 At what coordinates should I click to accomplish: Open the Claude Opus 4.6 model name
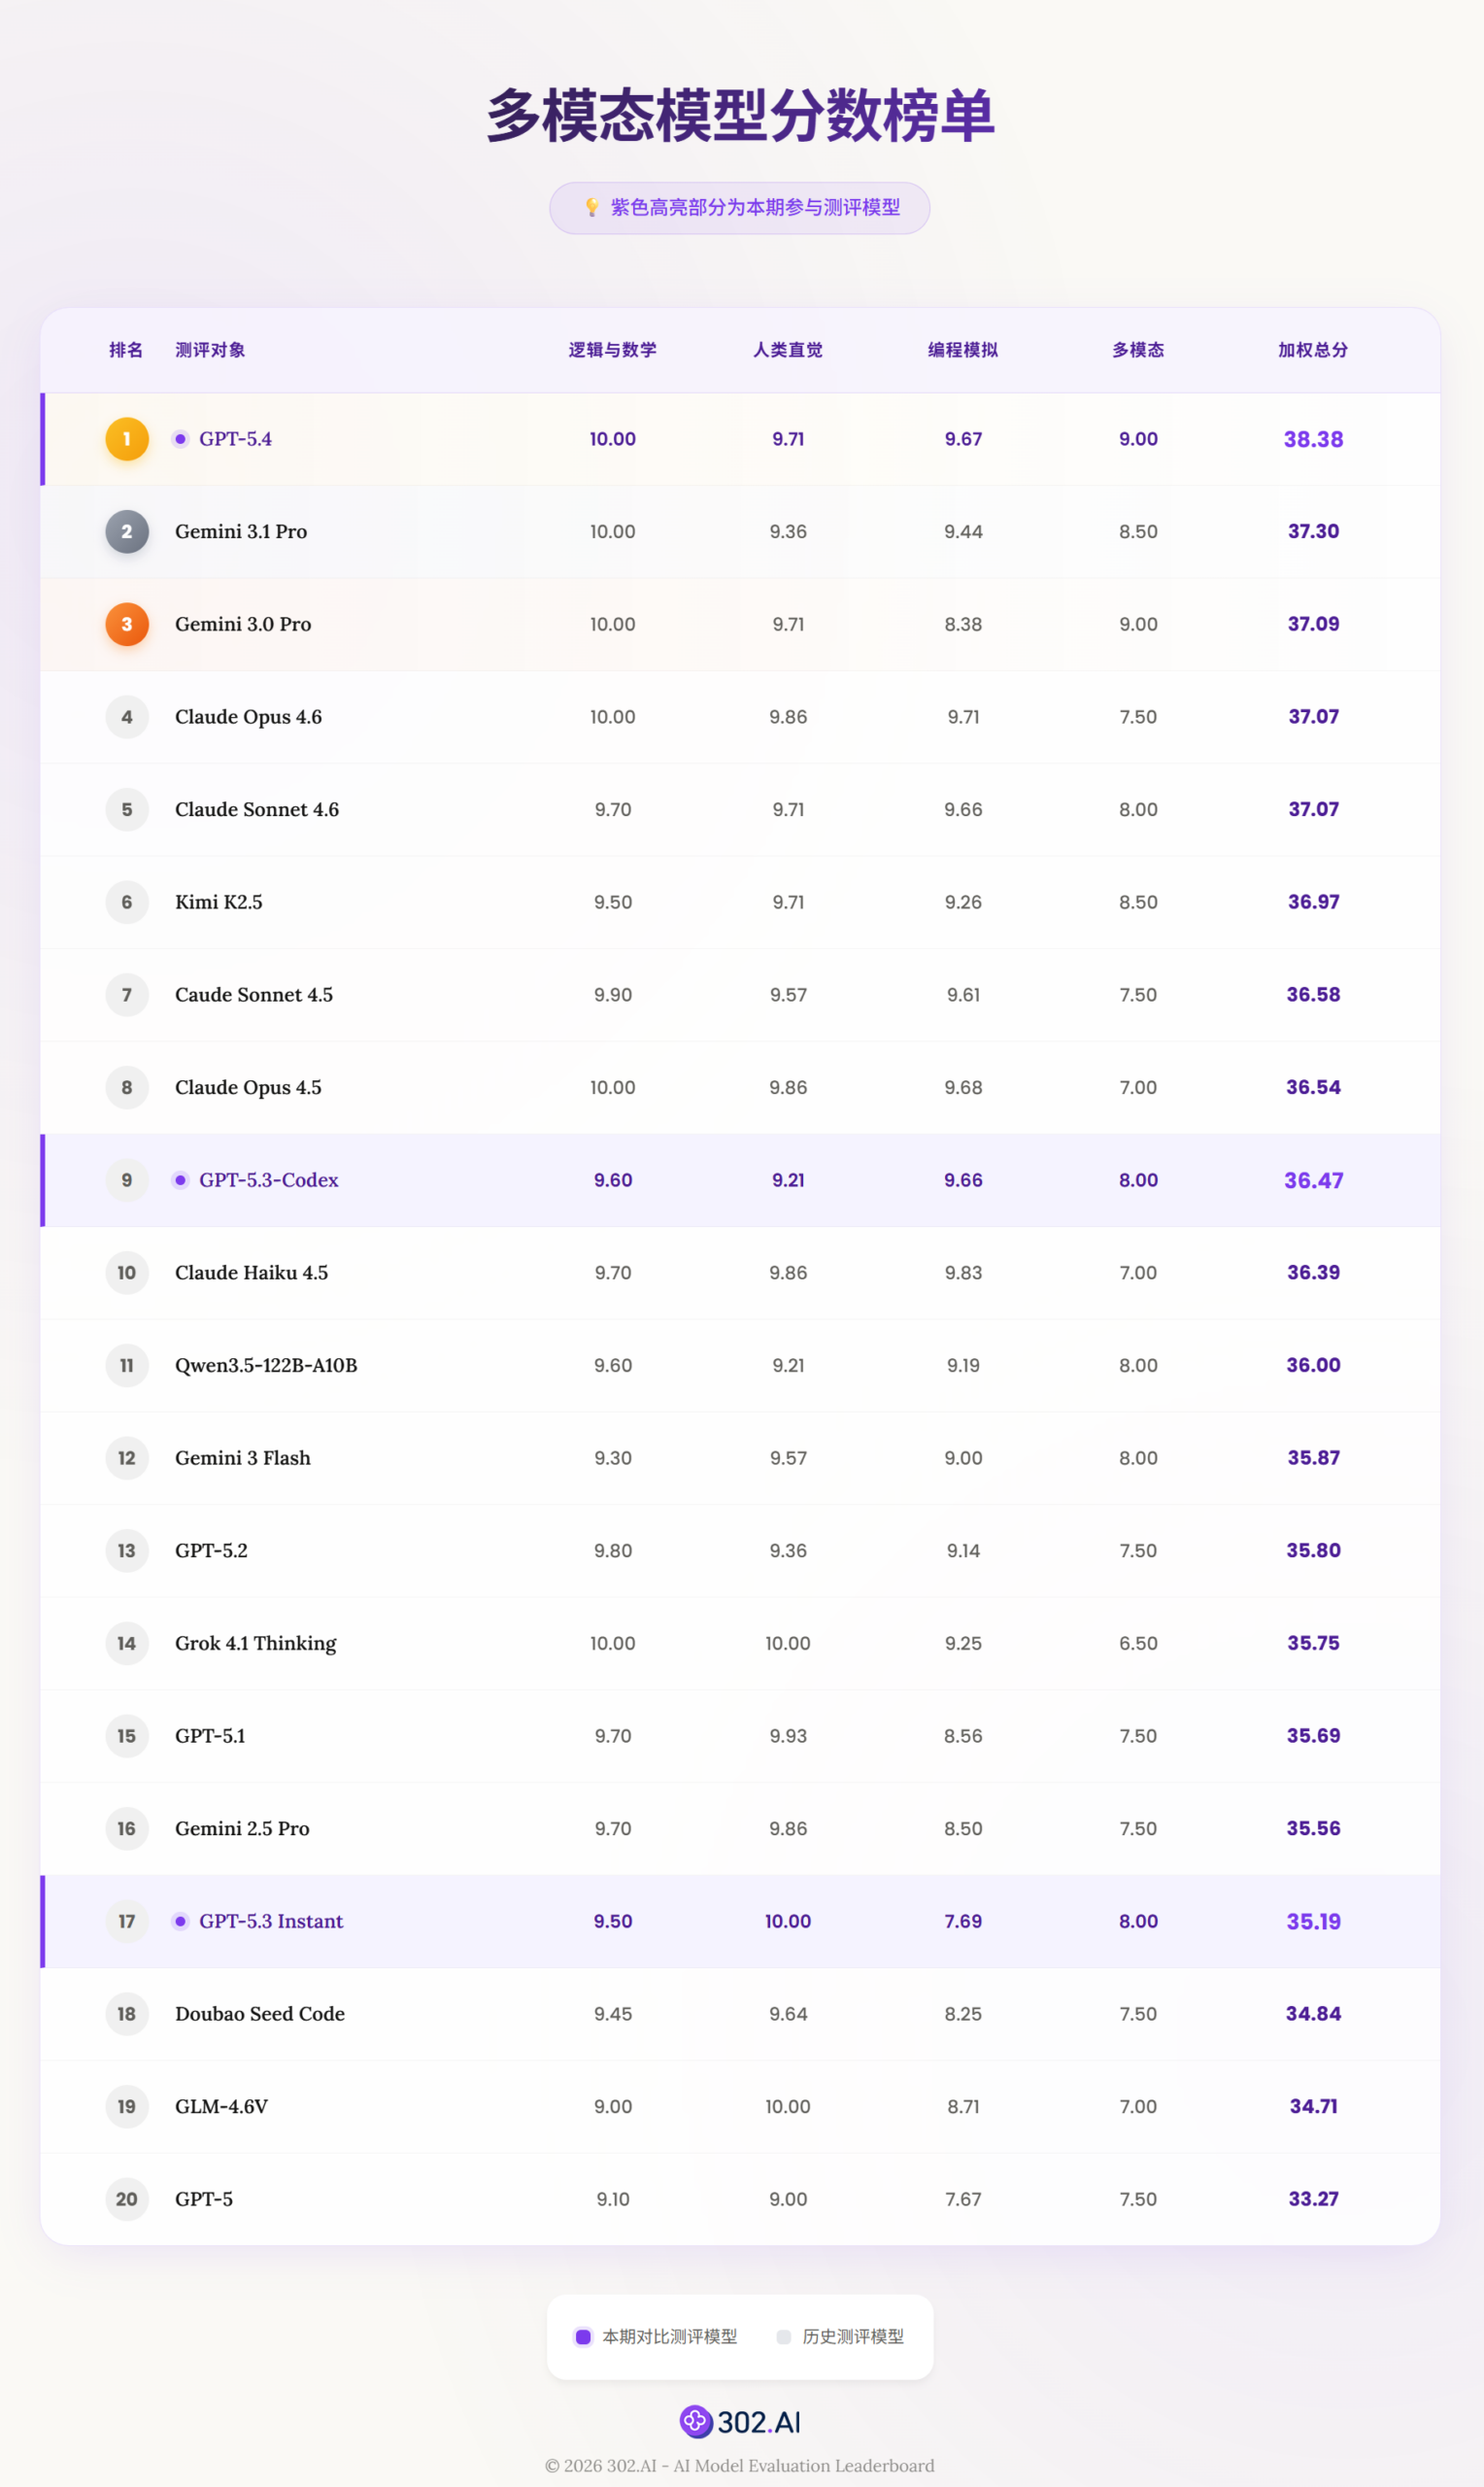pos(248,717)
